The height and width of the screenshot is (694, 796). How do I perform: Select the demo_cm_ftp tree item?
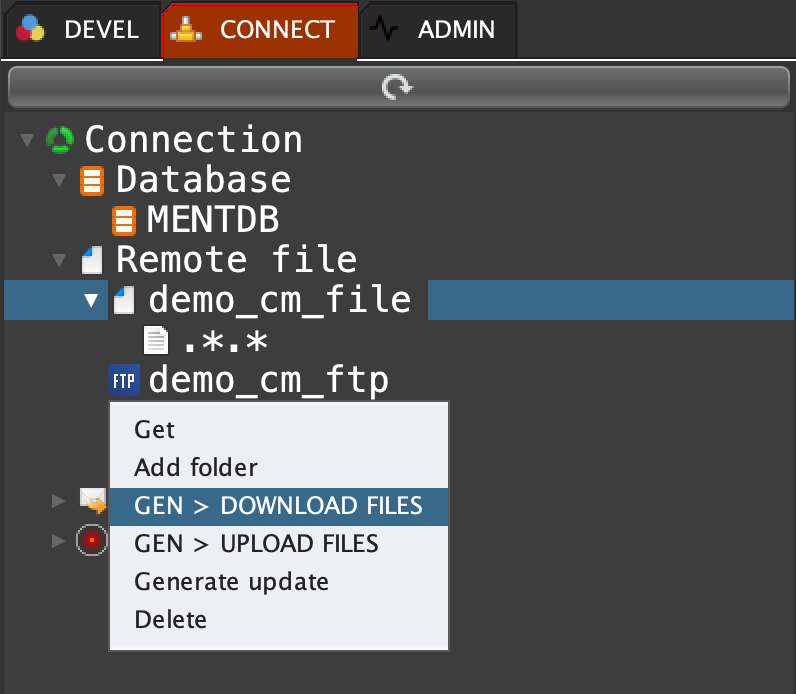click(x=268, y=381)
